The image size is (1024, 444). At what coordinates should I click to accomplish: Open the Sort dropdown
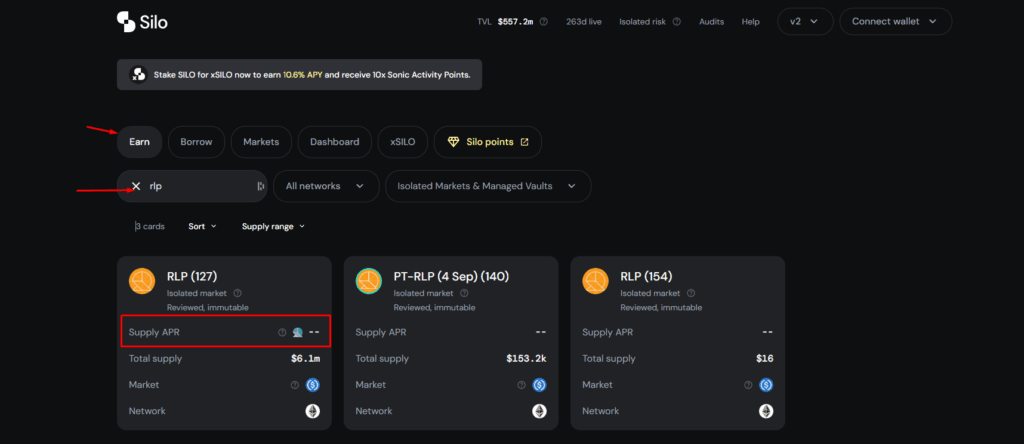tap(202, 227)
